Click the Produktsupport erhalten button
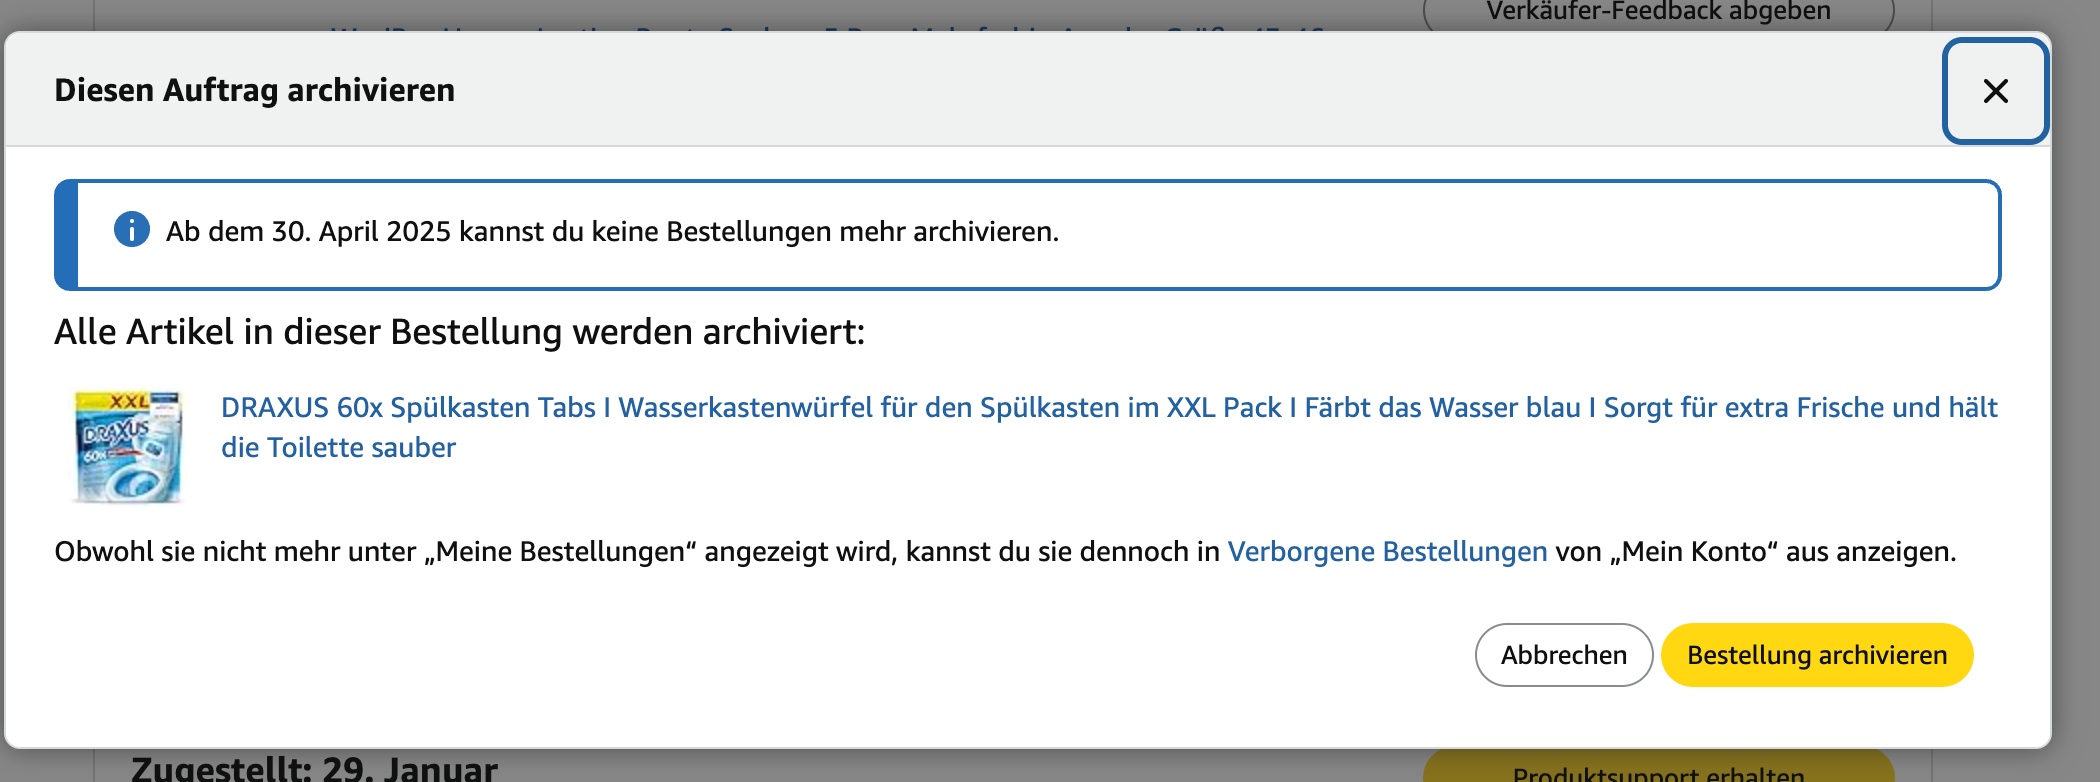Screen dimensions: 2100x782 tap(1658, 770)
